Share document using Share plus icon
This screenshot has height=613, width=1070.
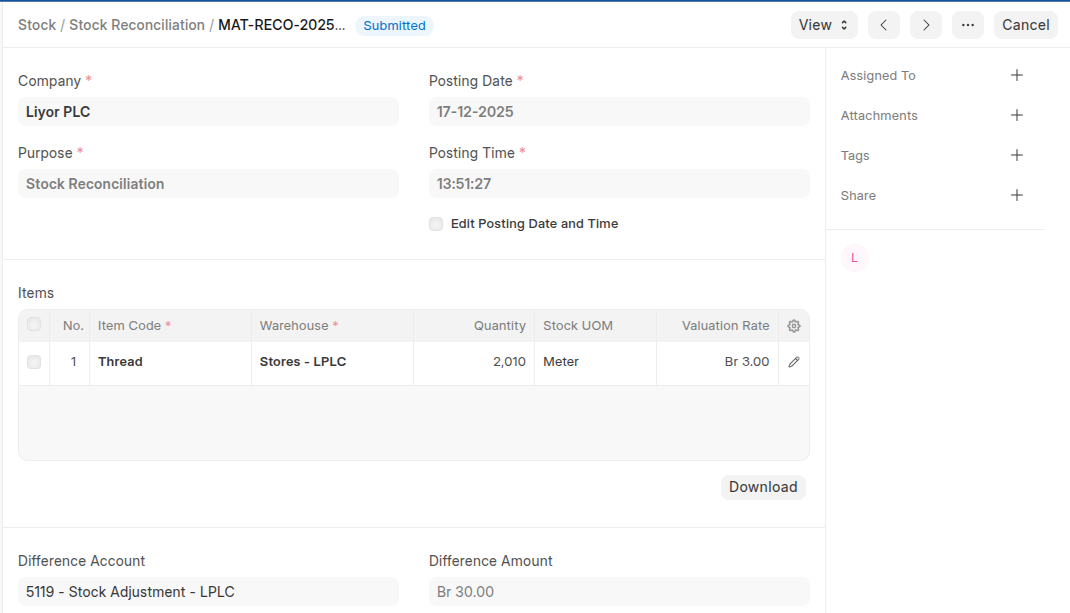[1016, 195]
